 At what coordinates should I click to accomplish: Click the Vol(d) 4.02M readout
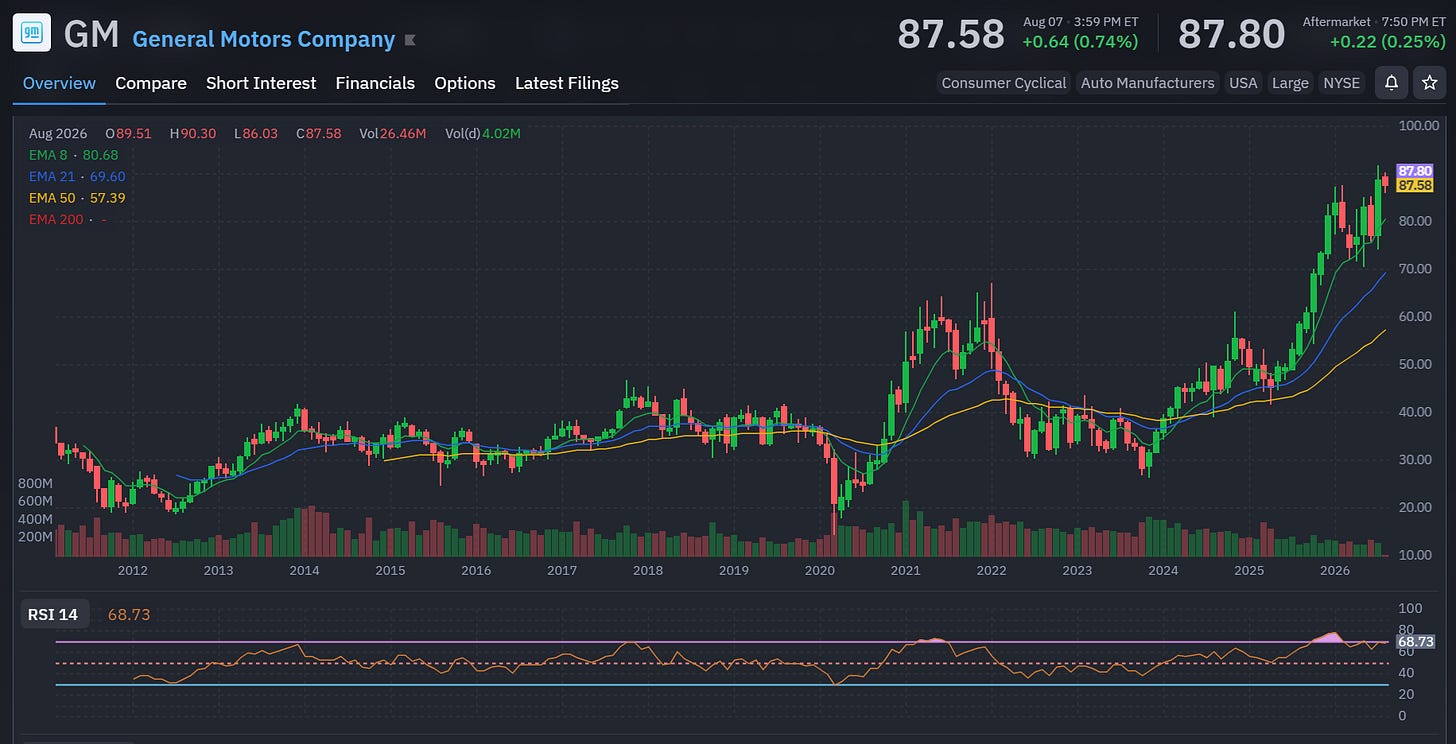(483, 134)
